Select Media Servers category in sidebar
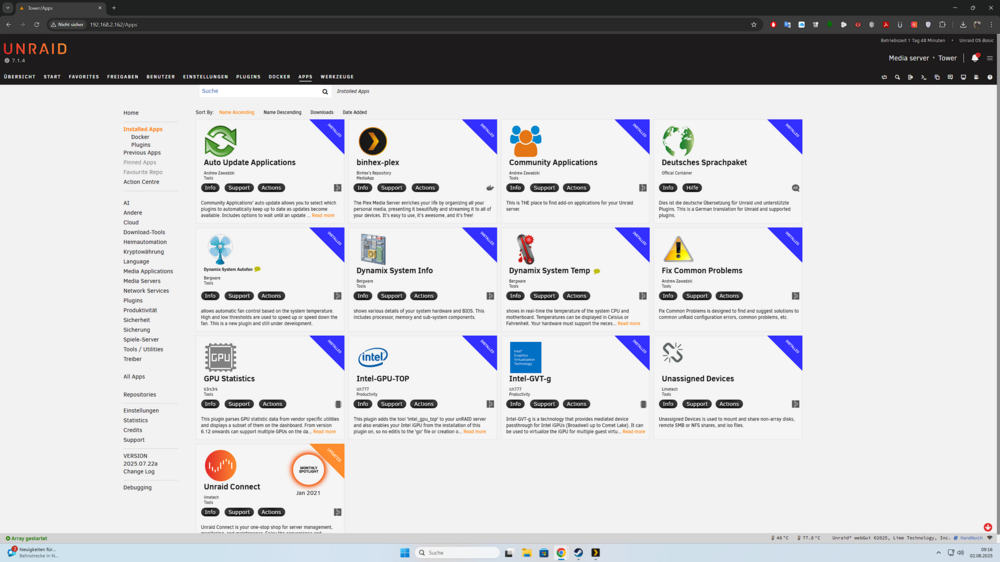1000x562 pixels. pos(142,281)
